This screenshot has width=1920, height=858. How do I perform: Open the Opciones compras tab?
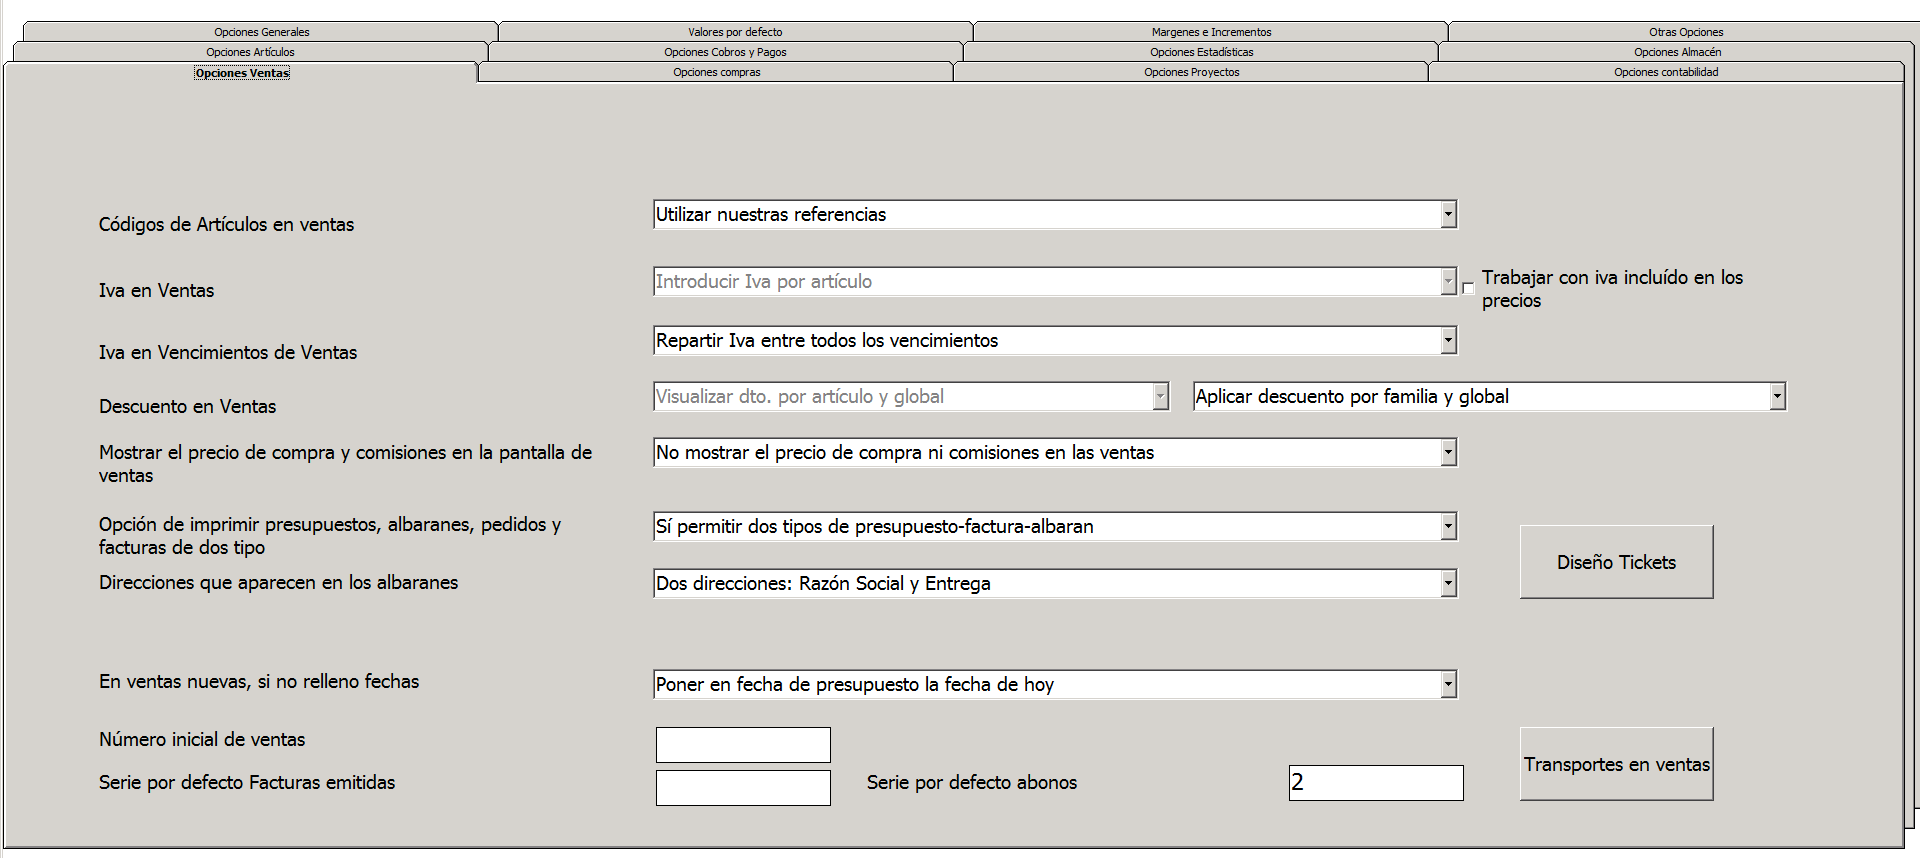pos(716,72)
